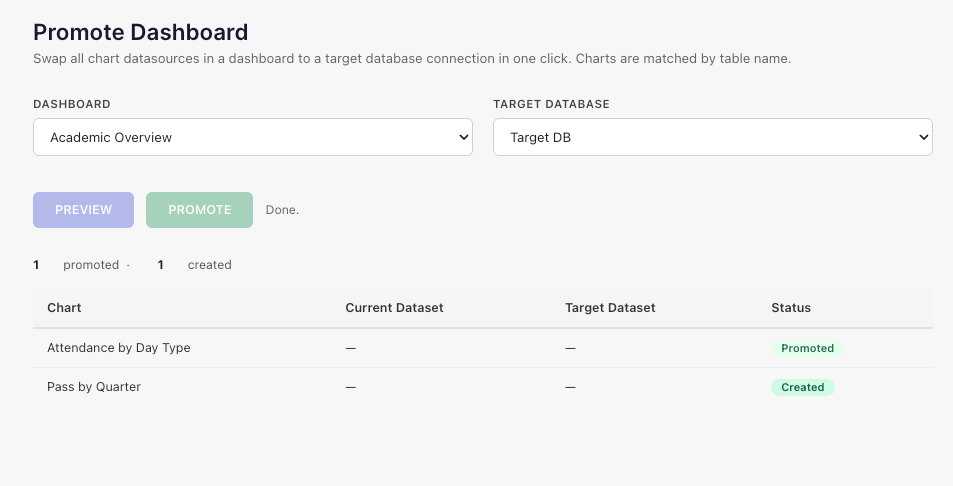Click Target Dataset dash for Pass by Quarter
This screenshot has height=486, width=953.
570,387
